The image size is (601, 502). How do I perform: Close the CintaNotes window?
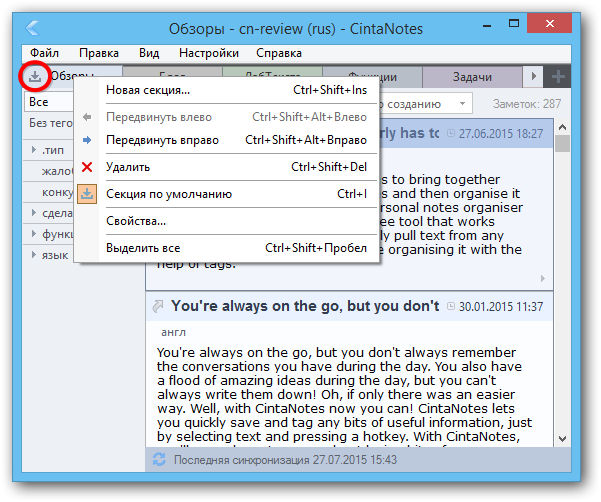(x=550, y=24)
